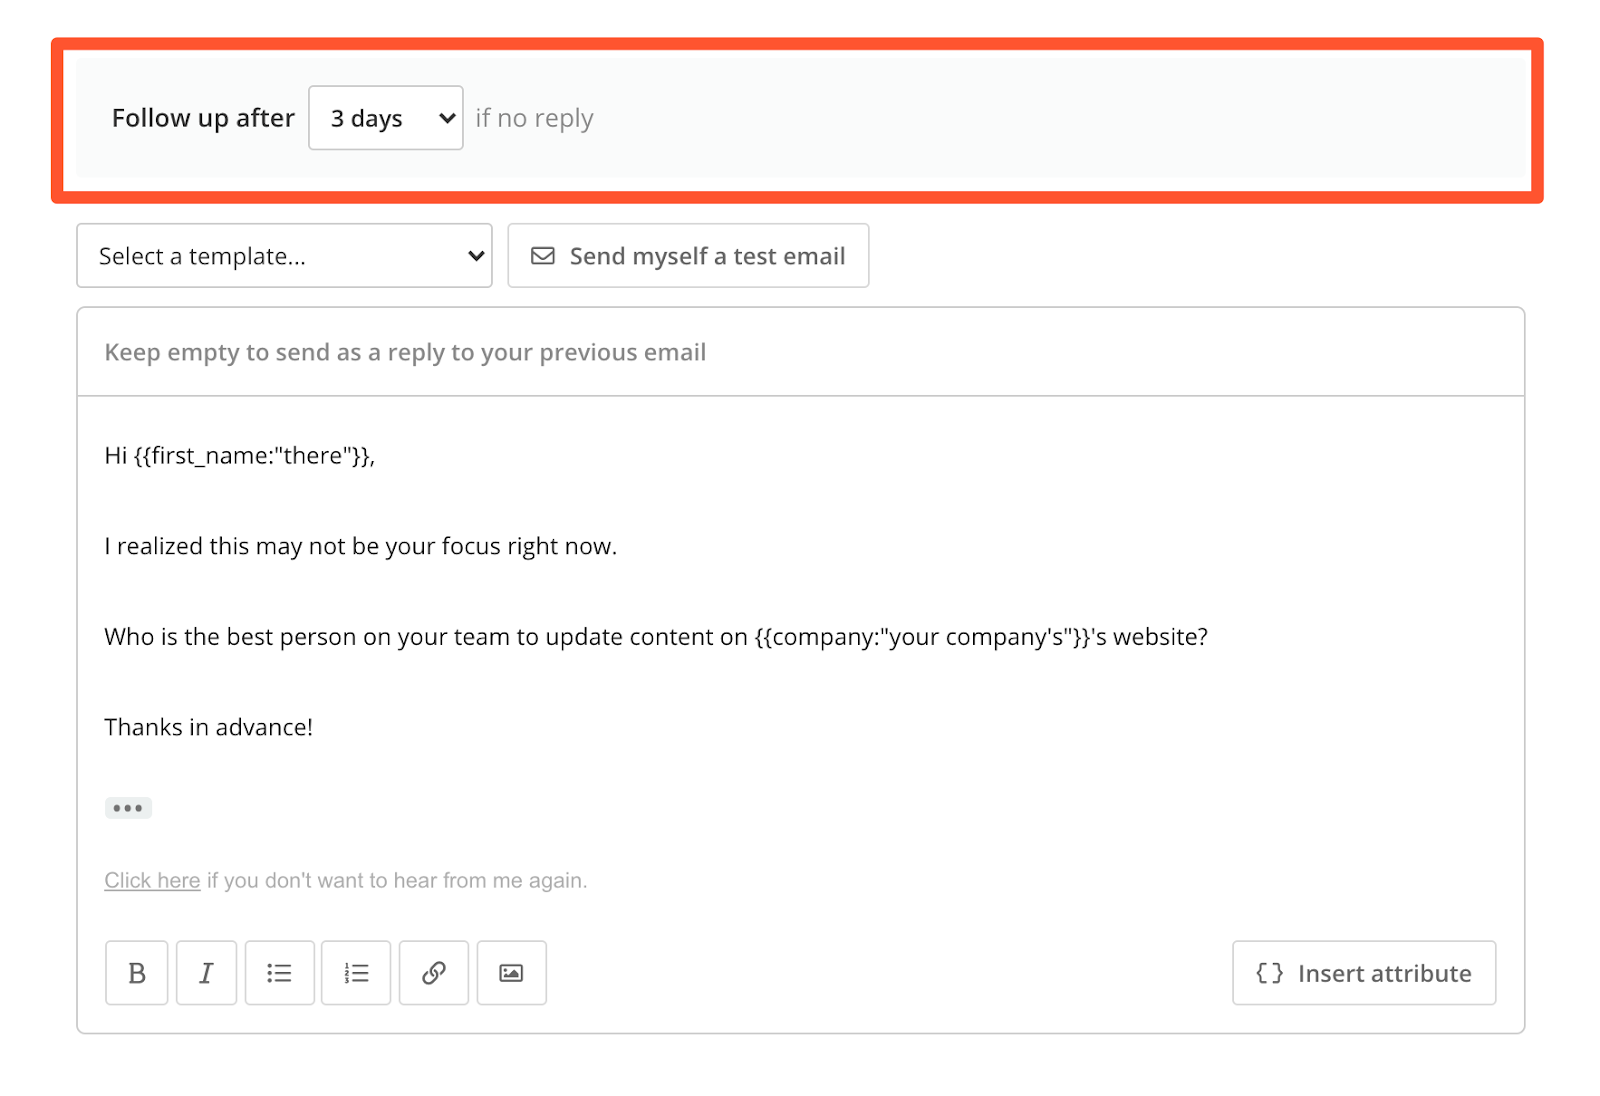The image size is (1600, 1096).
Task: Follow the 'Click here' unsubscribe link
Action: pyautogui.click(x=152, y=880)
